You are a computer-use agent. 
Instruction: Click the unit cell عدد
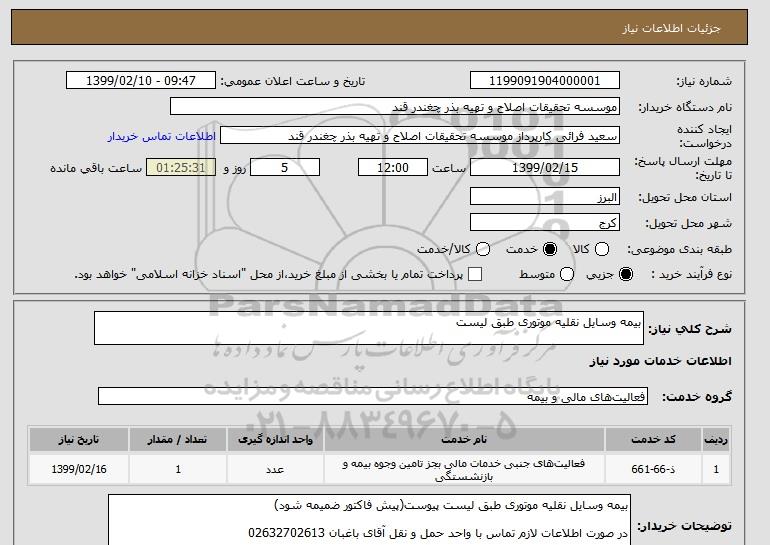(275, 469)
